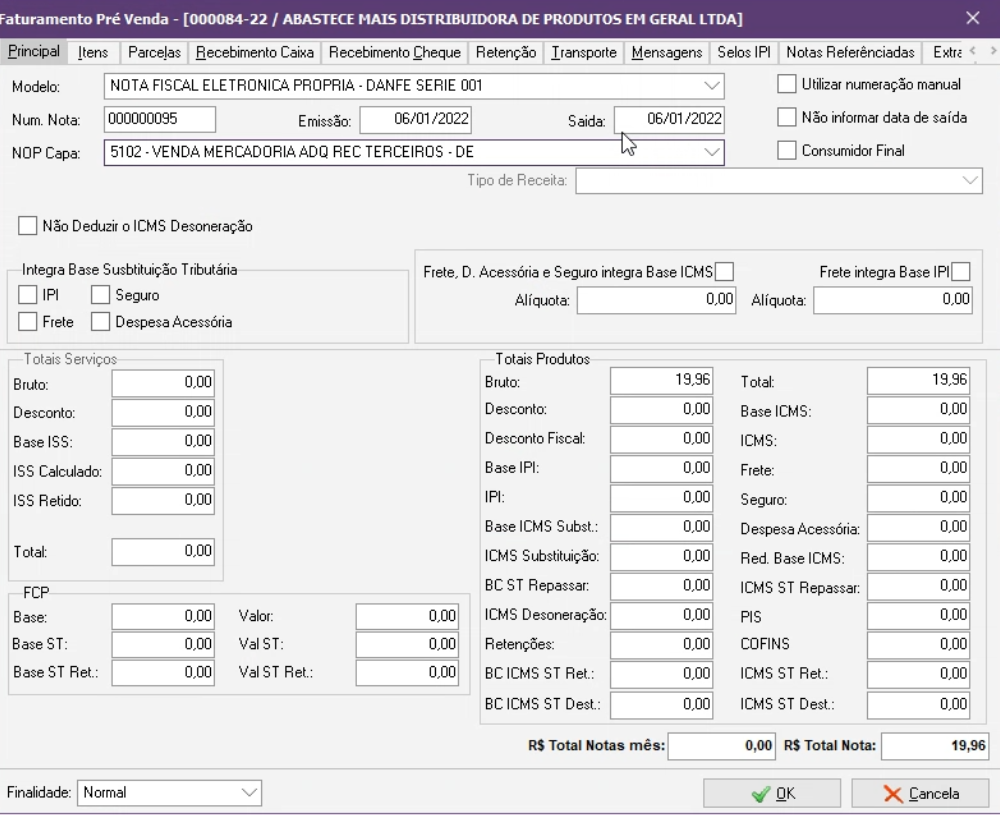Check Não informar data de saída
1000x815 pixels.
point(787,118)
